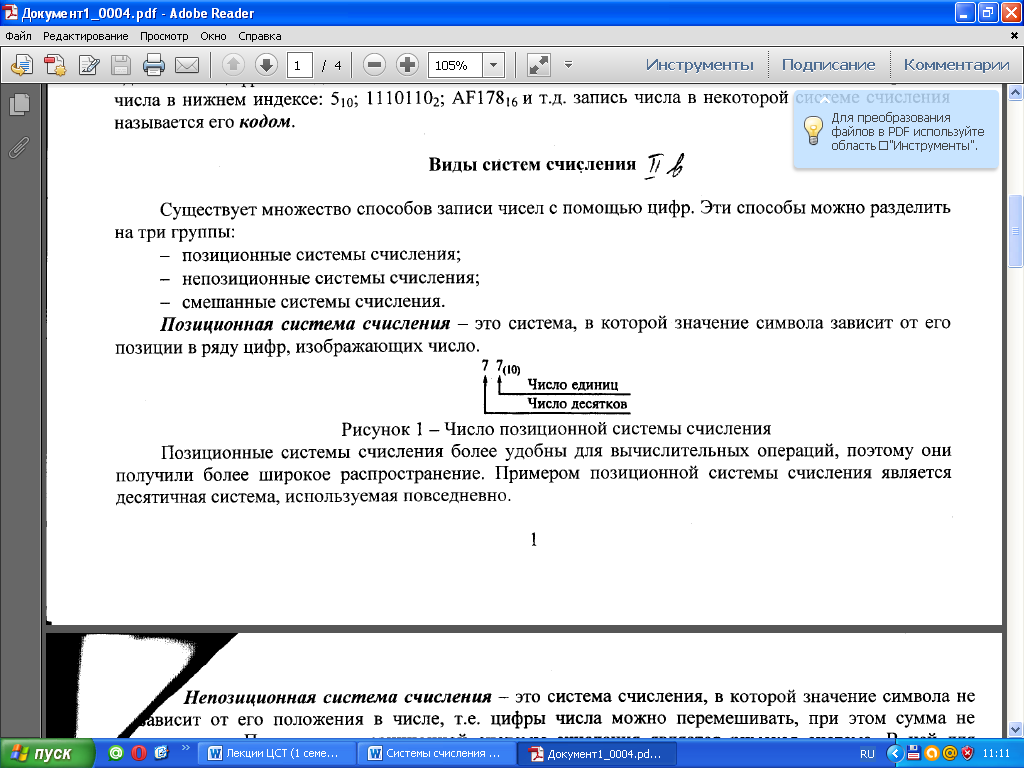Click the figure label 'Число десятков'

pyautogui.click(x=577, y=404)
